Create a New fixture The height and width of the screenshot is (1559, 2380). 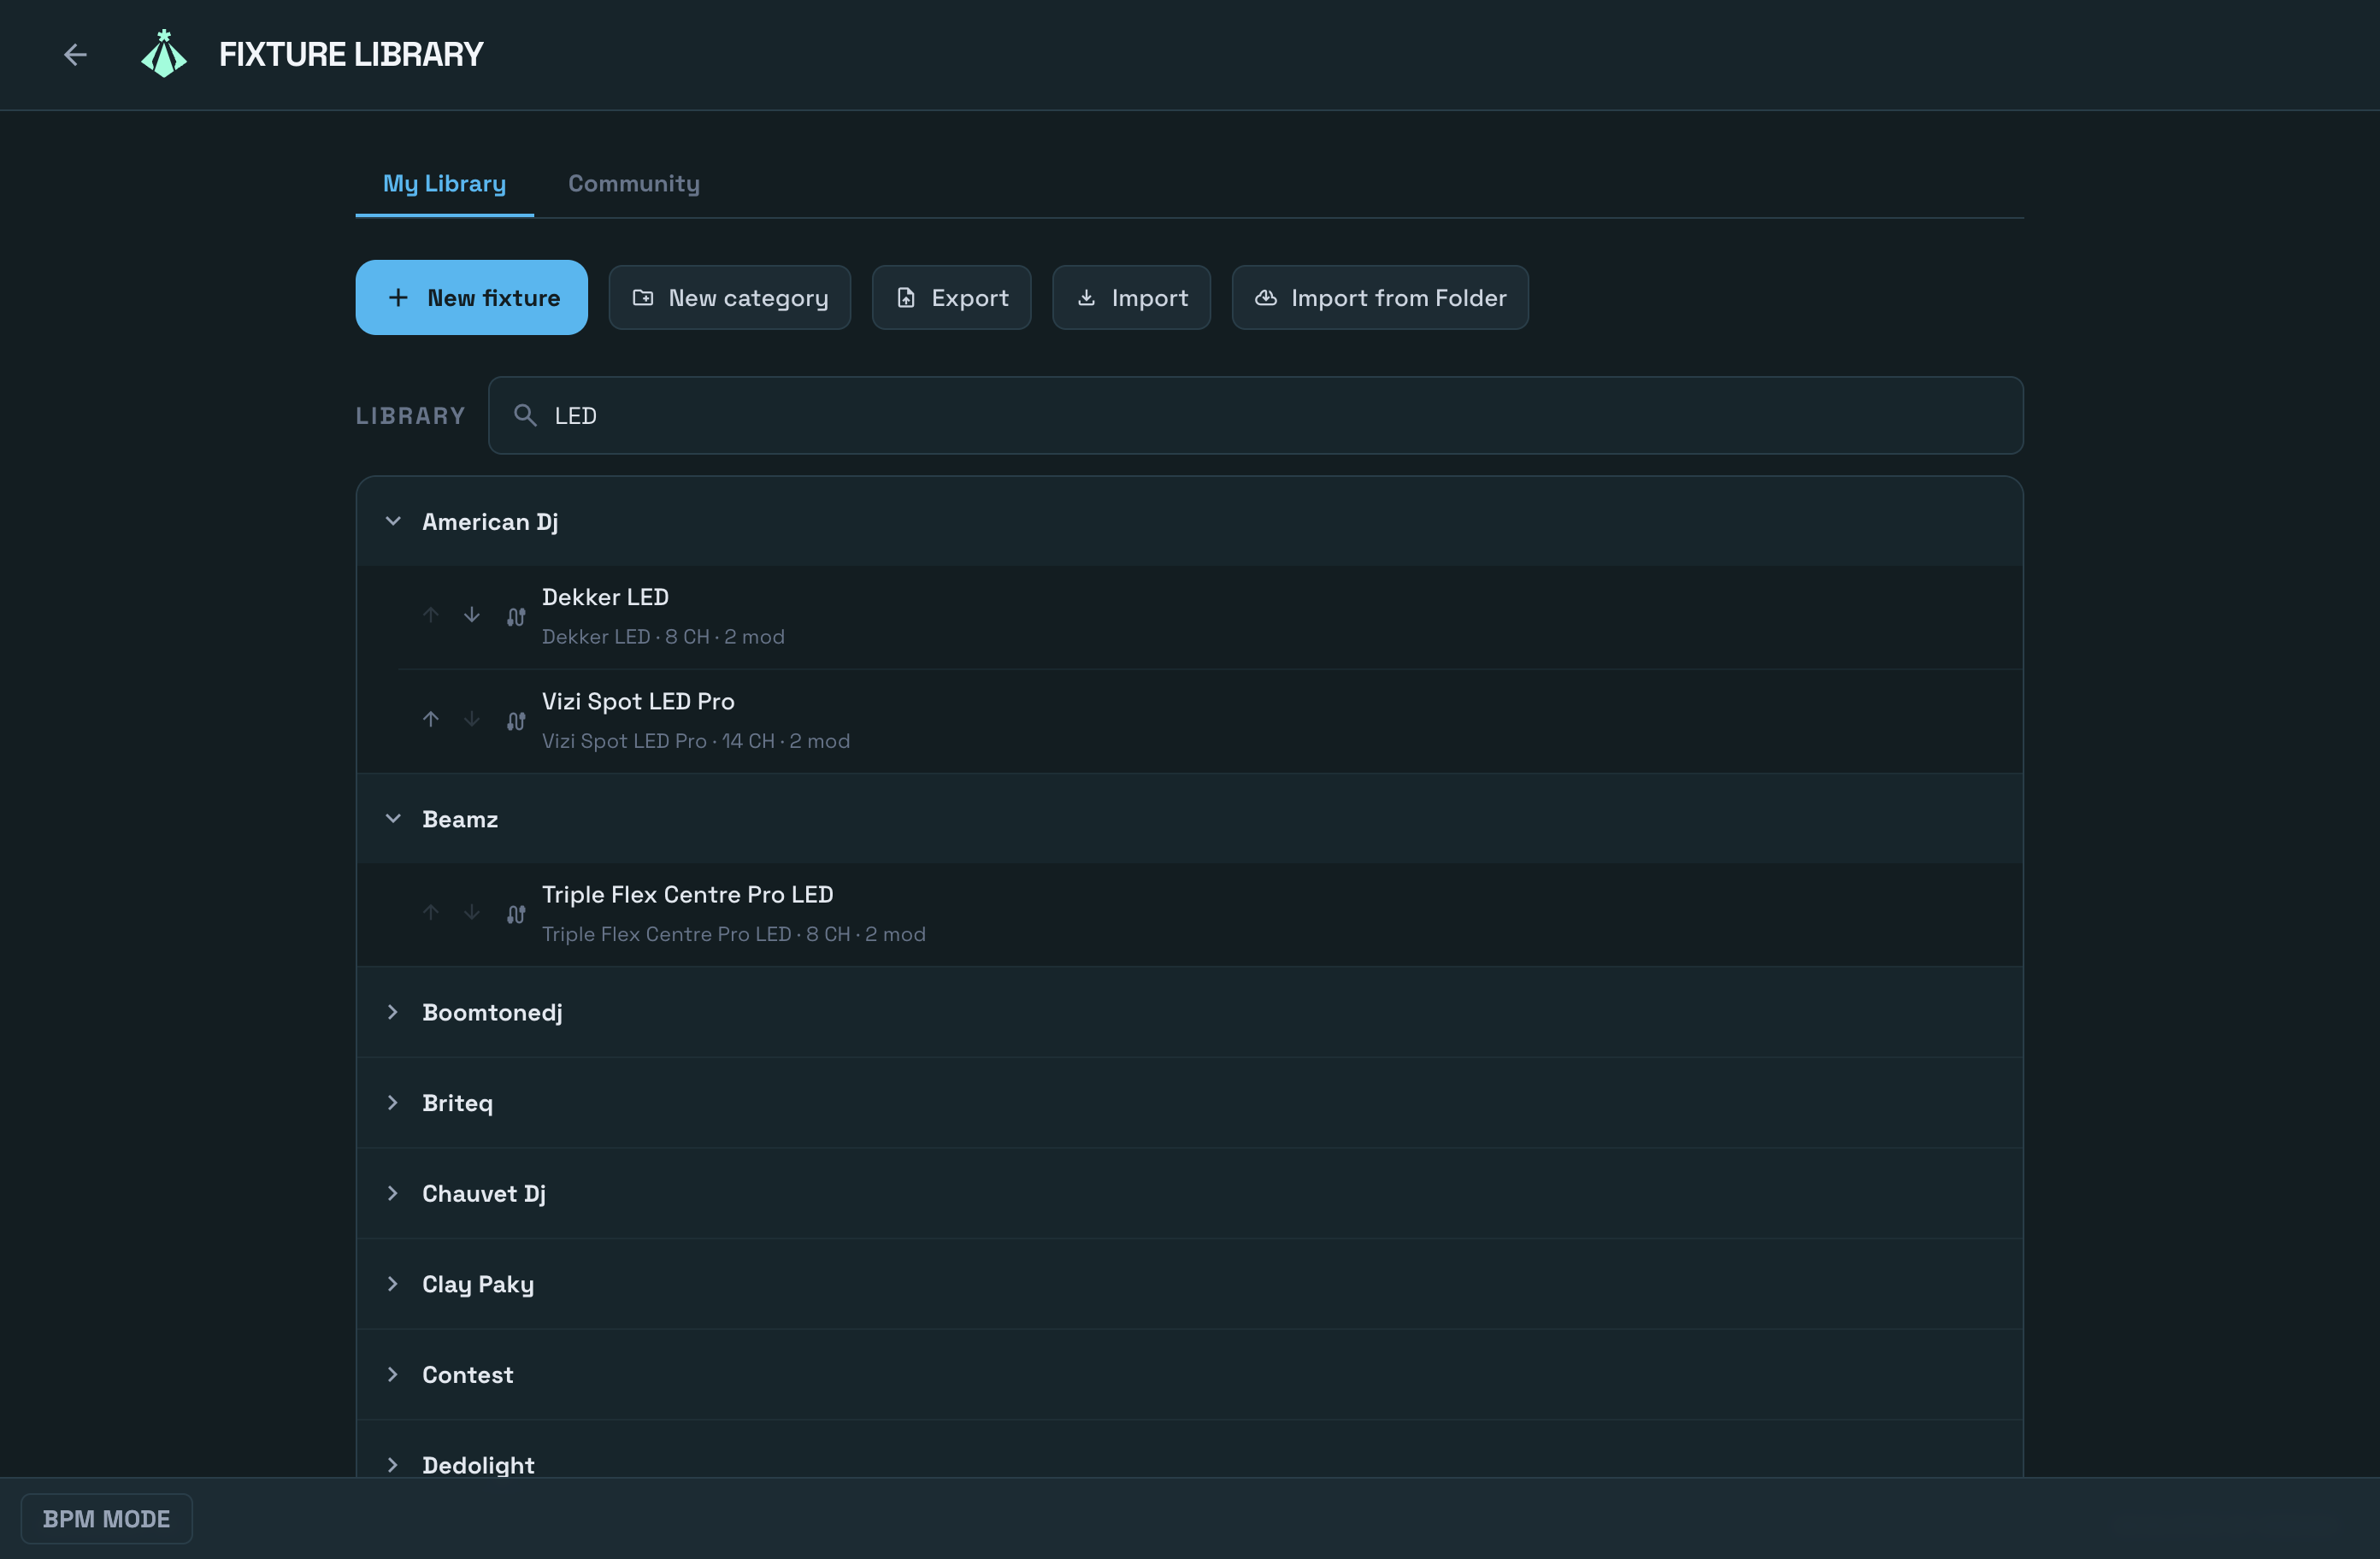472,297
